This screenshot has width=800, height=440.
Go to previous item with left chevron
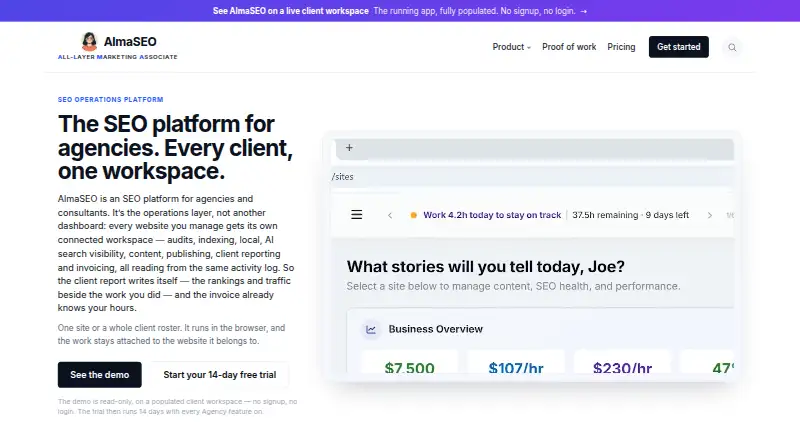[x=390, y=215]
